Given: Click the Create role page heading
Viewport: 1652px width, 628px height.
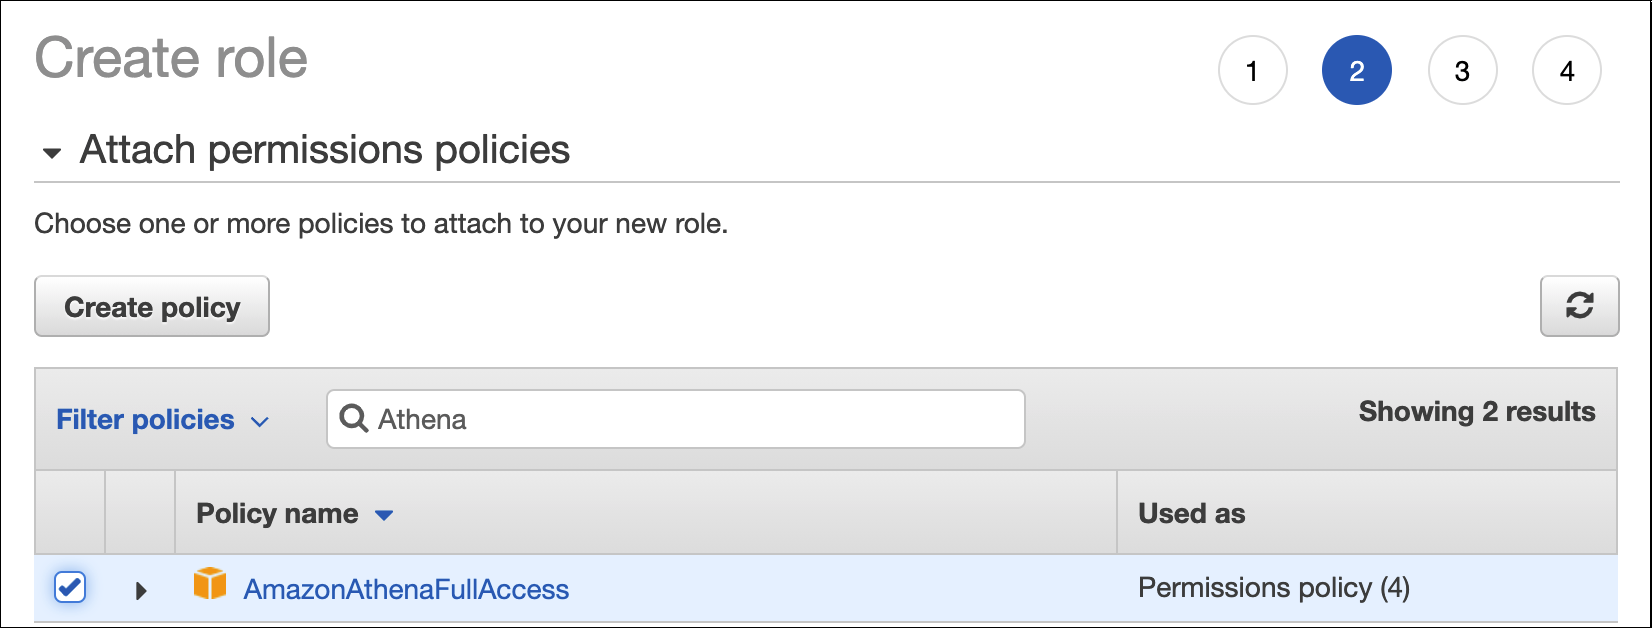Looking at the screenshot, I should coord(171,58).
